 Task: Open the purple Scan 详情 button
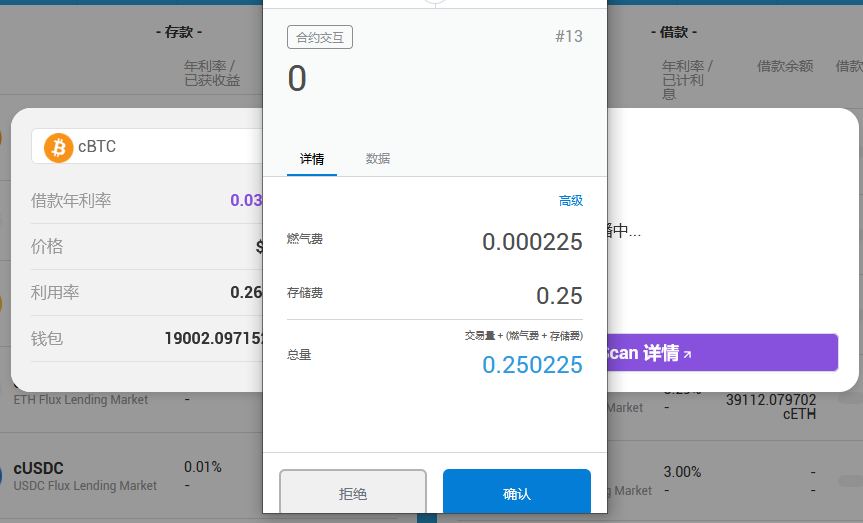tap(723, 352)
